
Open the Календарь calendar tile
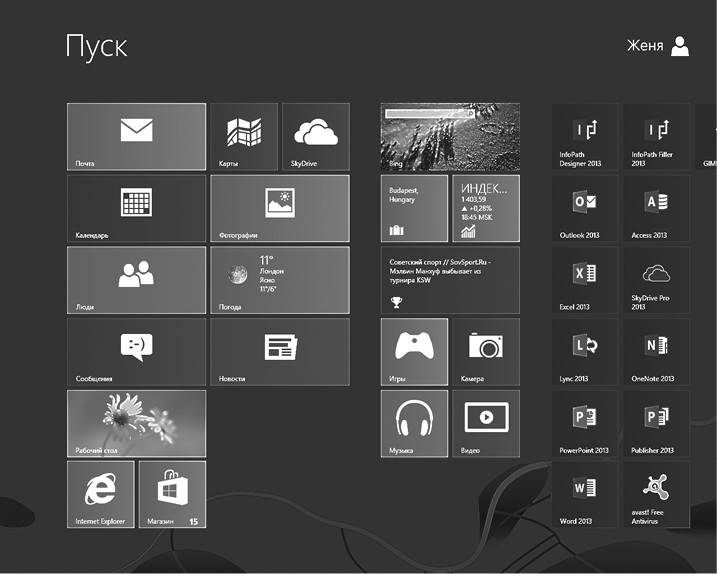[136, 208]
